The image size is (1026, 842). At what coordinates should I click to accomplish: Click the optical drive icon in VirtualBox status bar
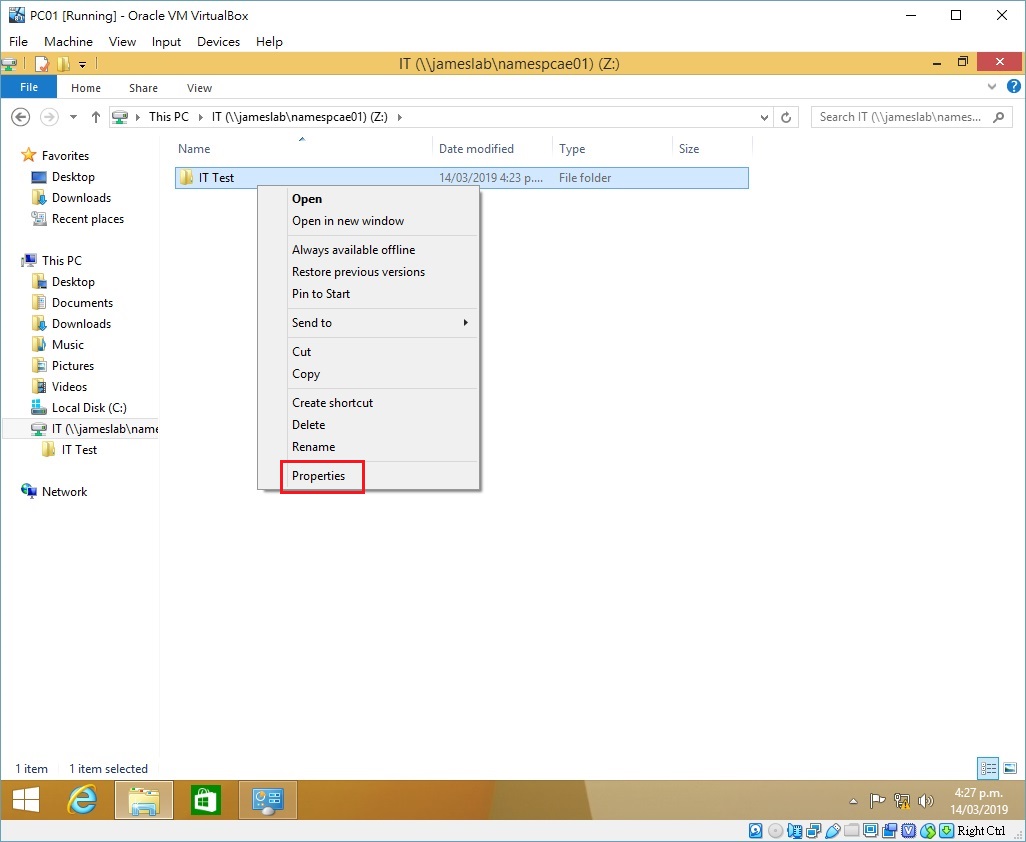pyautogui.click(x=776, y=830)
